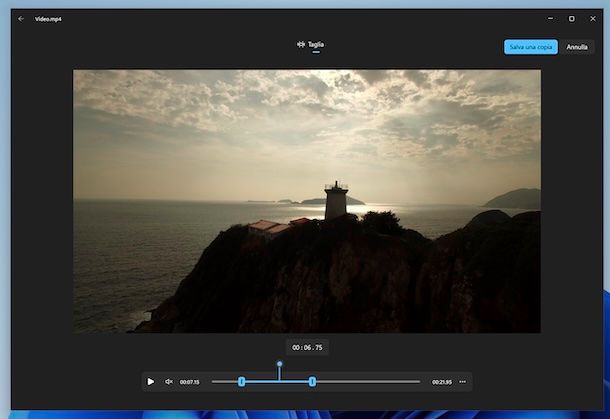
Task: Toggle the mute speaker icon
Action: click(x=169, y=382)
